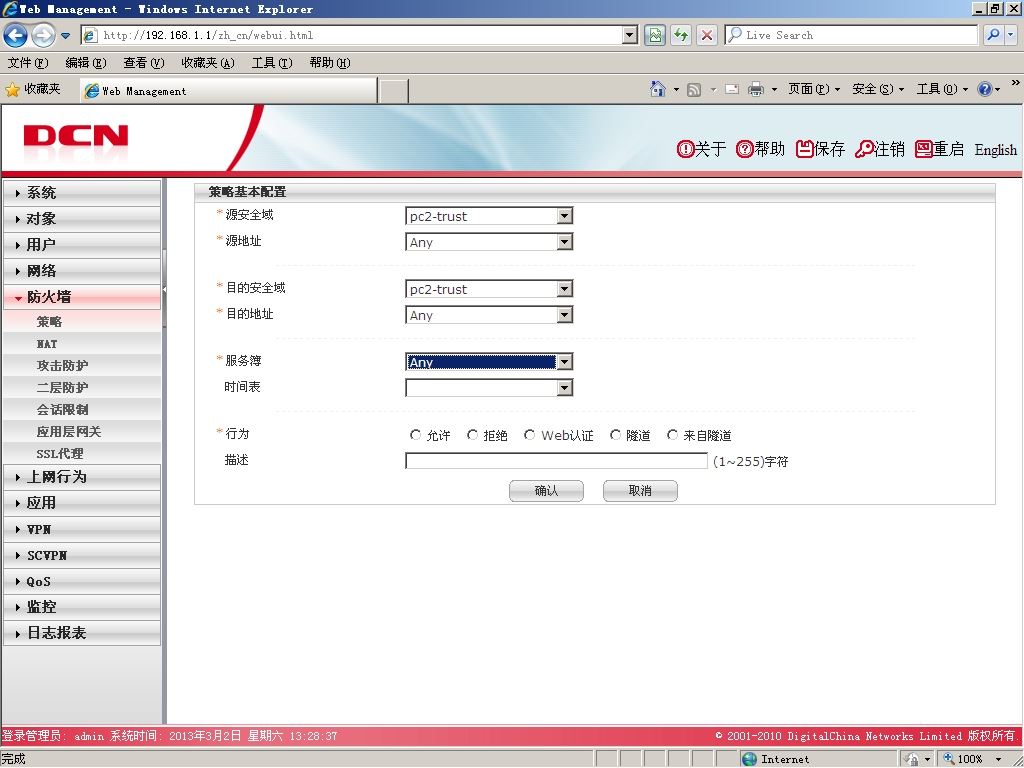Open the 时间表 dropdown
The width and height of the screenshot is (1024, 768).
pyautogui.click(x=489, y=389)
